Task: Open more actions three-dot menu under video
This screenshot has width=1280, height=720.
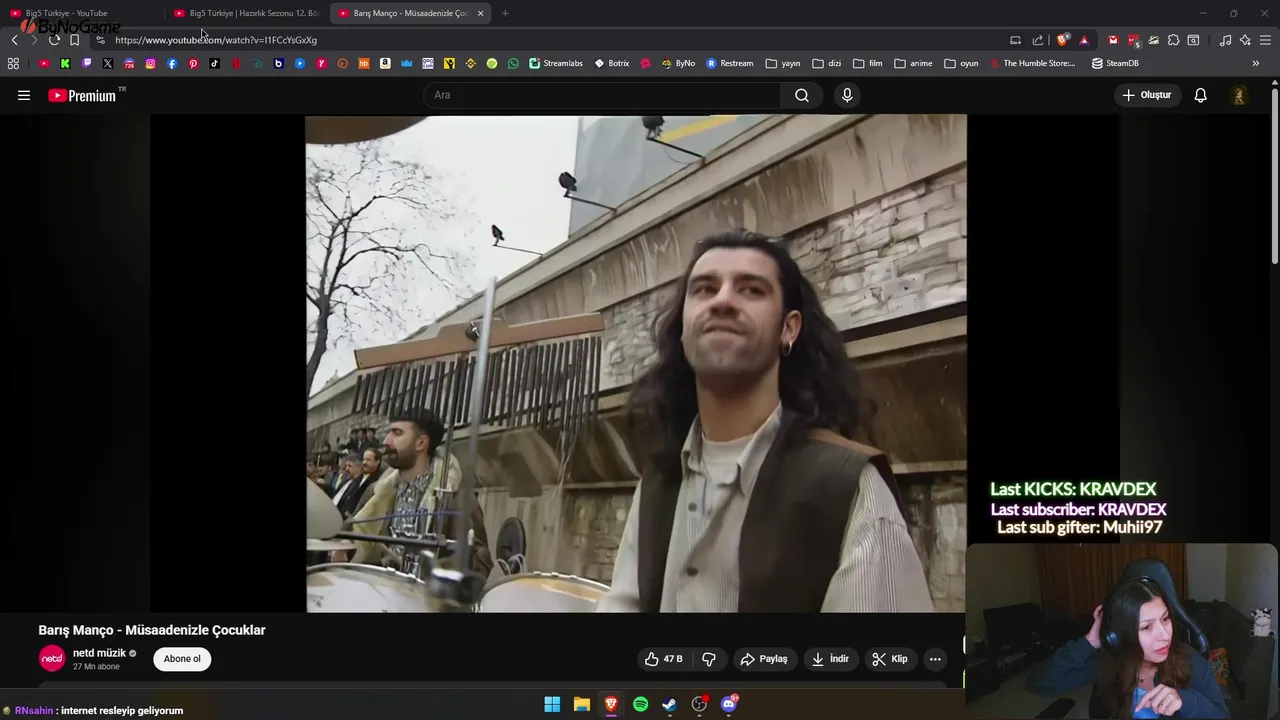Action: coord(935,659)
